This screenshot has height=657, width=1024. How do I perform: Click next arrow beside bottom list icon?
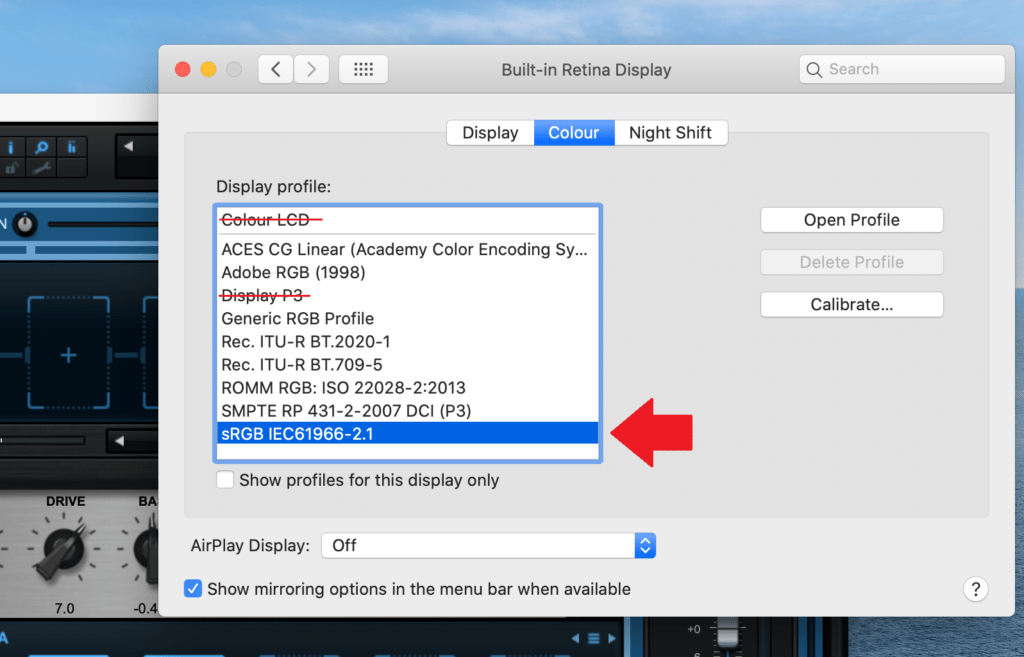[612, 638]
